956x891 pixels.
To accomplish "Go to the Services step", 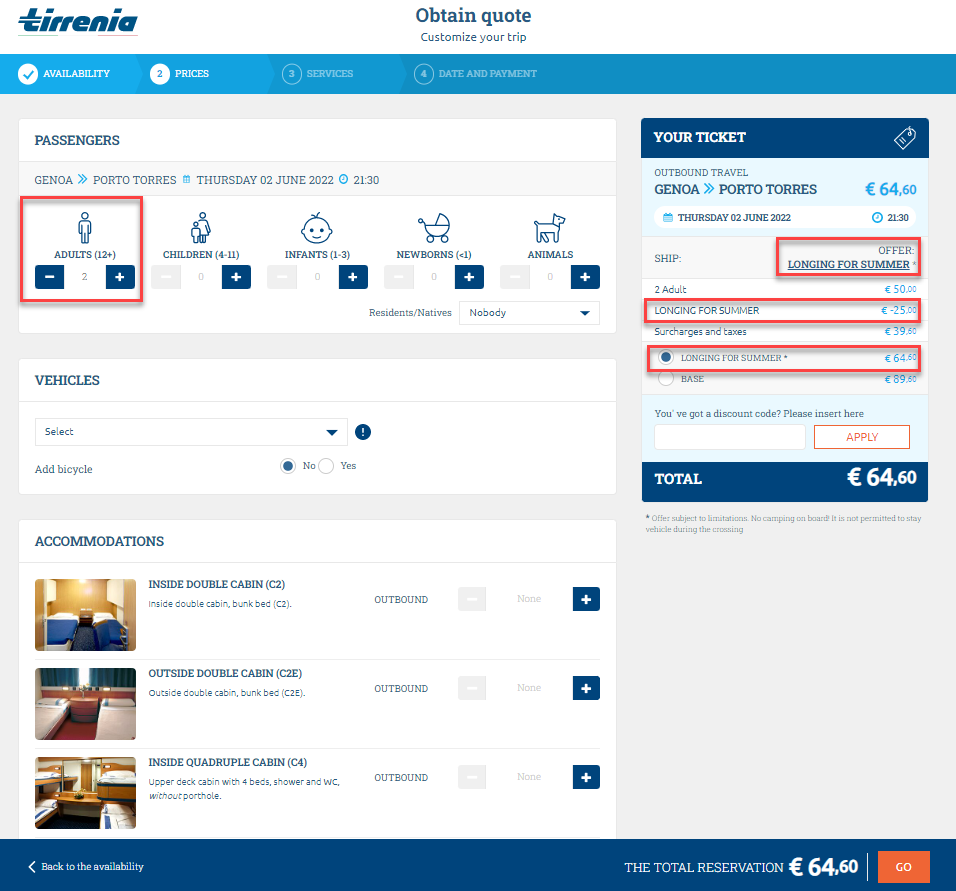I will tap(318, 74).
